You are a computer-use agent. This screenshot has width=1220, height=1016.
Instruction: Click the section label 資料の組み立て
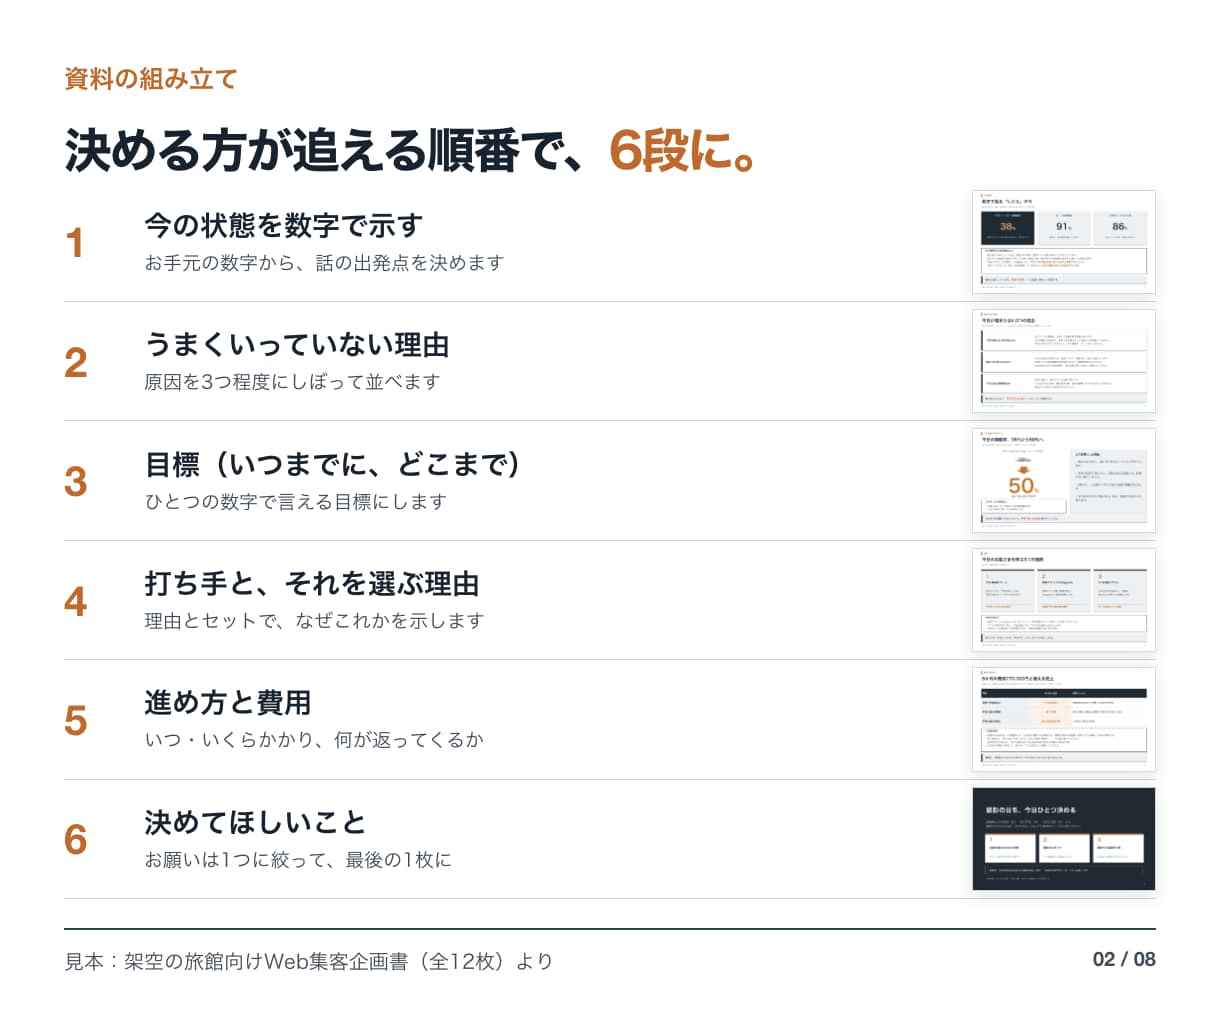tap(151, 79)
